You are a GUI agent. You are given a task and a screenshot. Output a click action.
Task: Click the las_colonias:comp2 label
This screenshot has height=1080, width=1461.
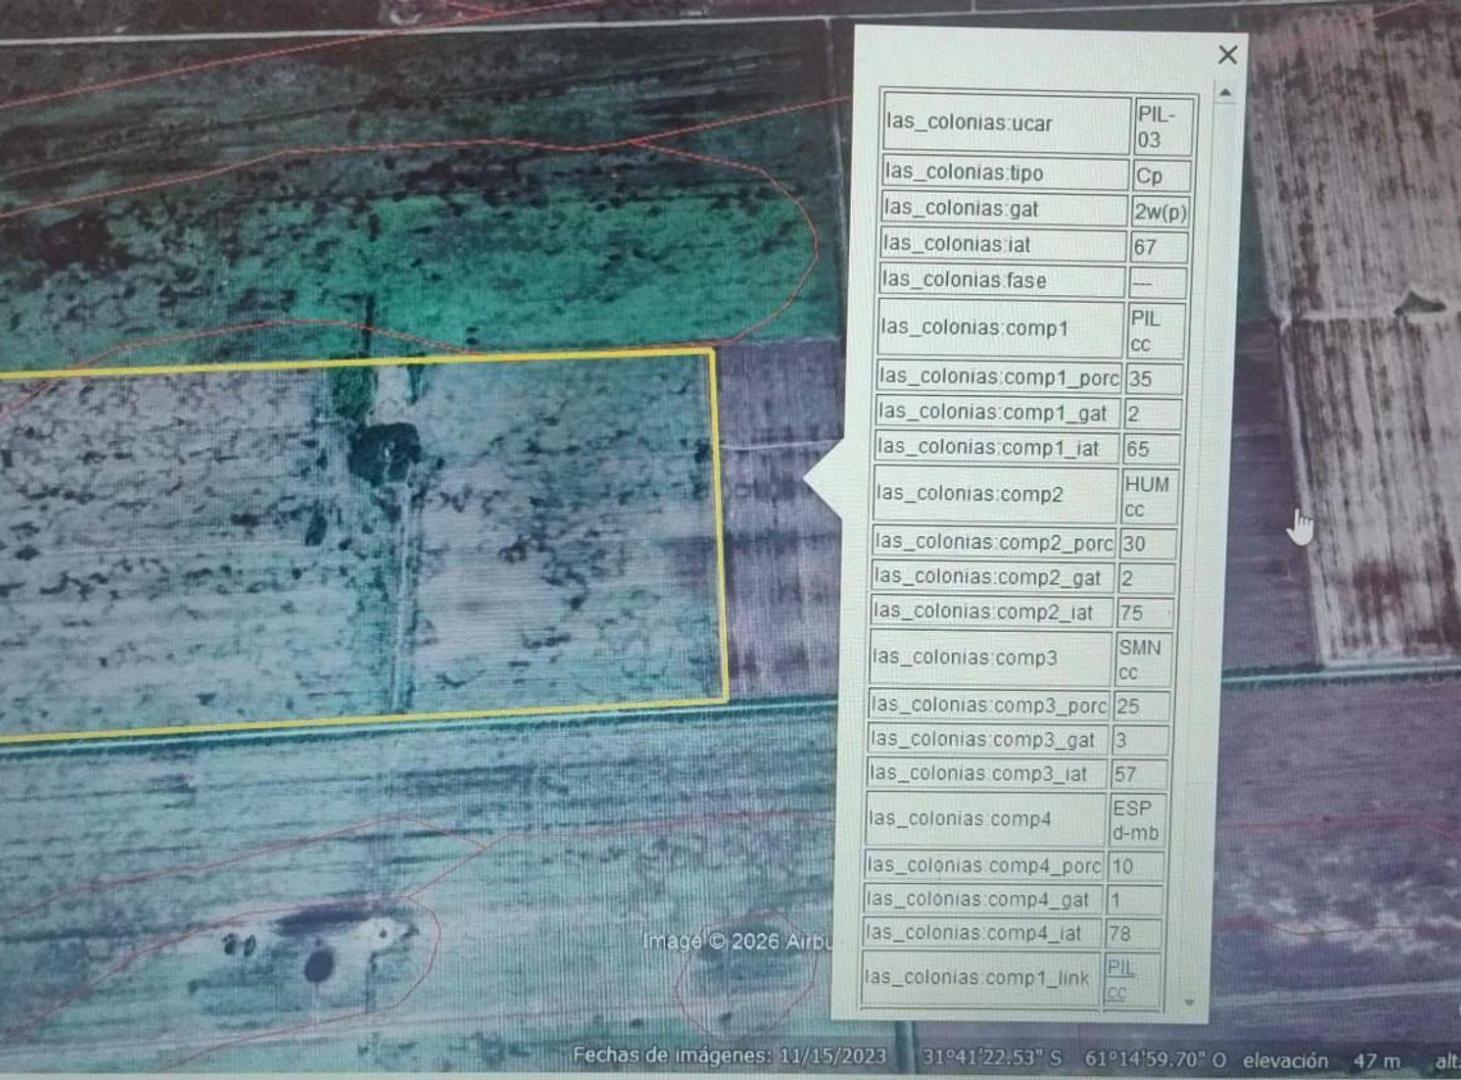[x=969, y=494]
